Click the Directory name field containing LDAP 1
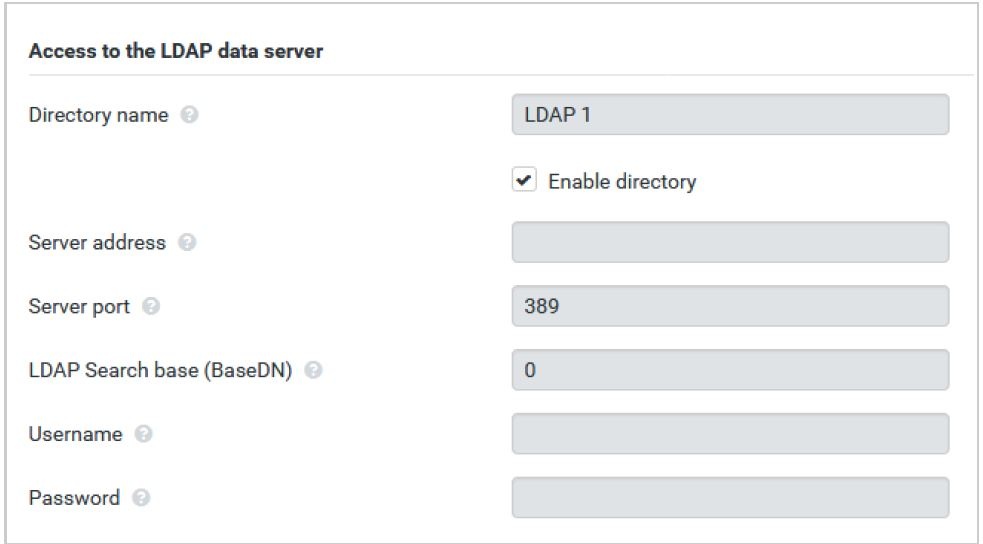Screen dimensions: 983x544 pos(730,115)
